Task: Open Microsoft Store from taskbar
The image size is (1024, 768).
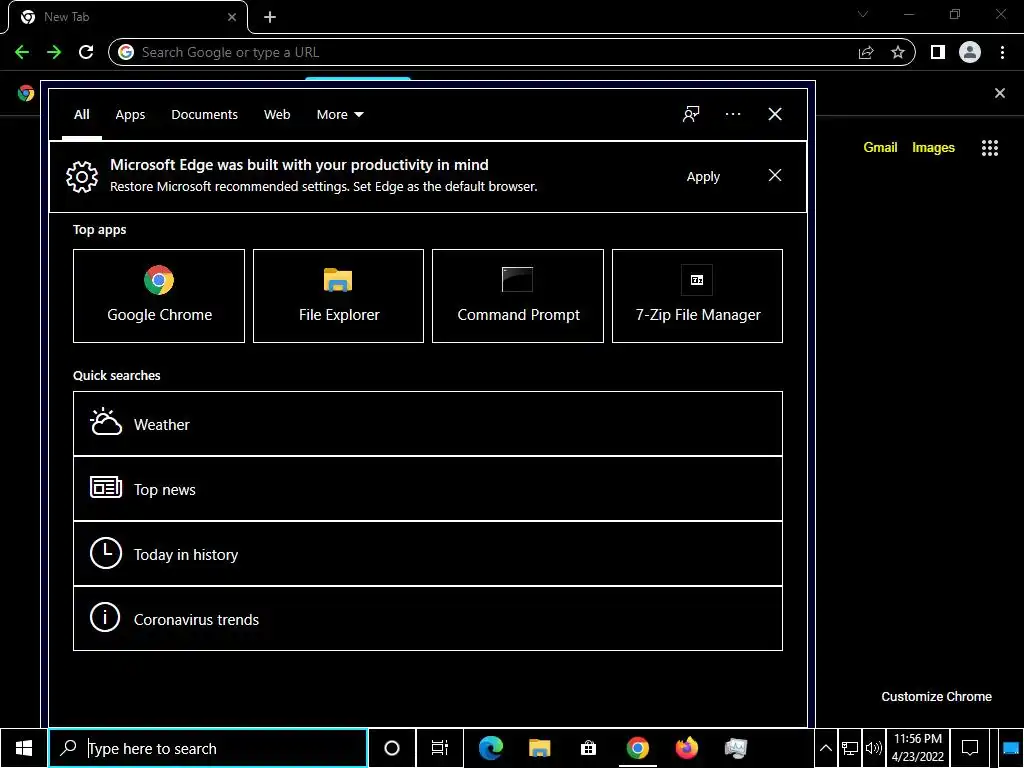Action: click(588, 748)
